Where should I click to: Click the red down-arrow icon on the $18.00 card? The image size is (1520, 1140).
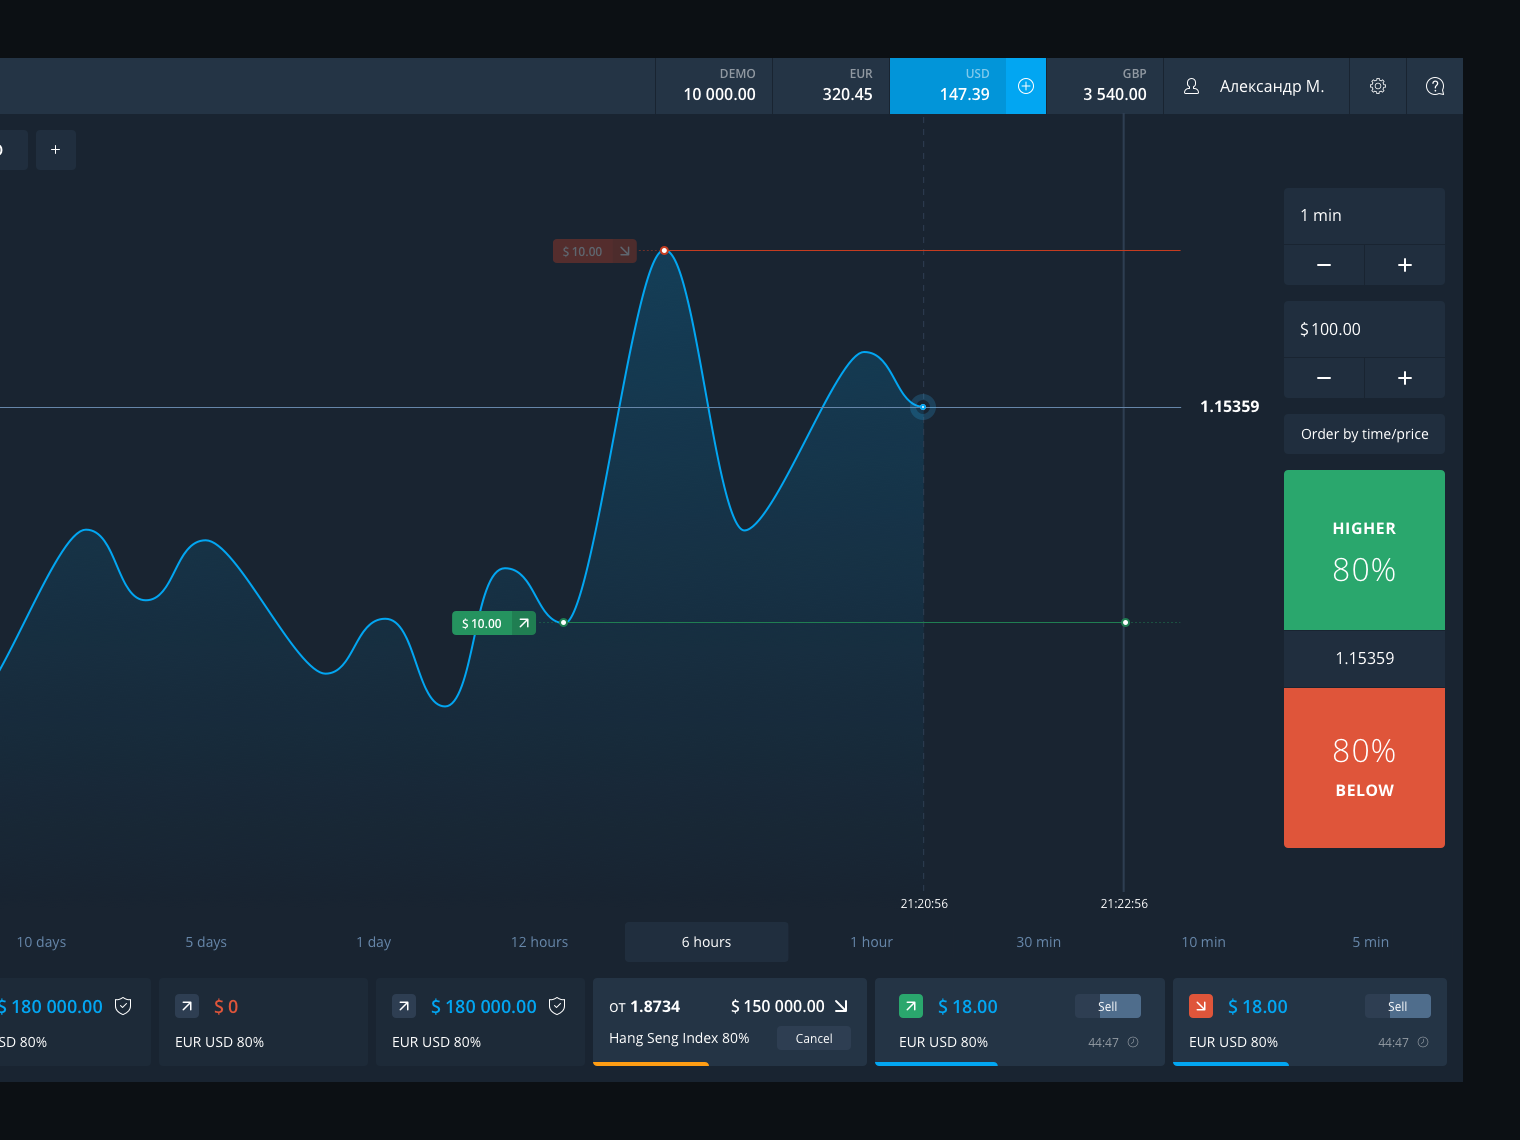1201,1006
